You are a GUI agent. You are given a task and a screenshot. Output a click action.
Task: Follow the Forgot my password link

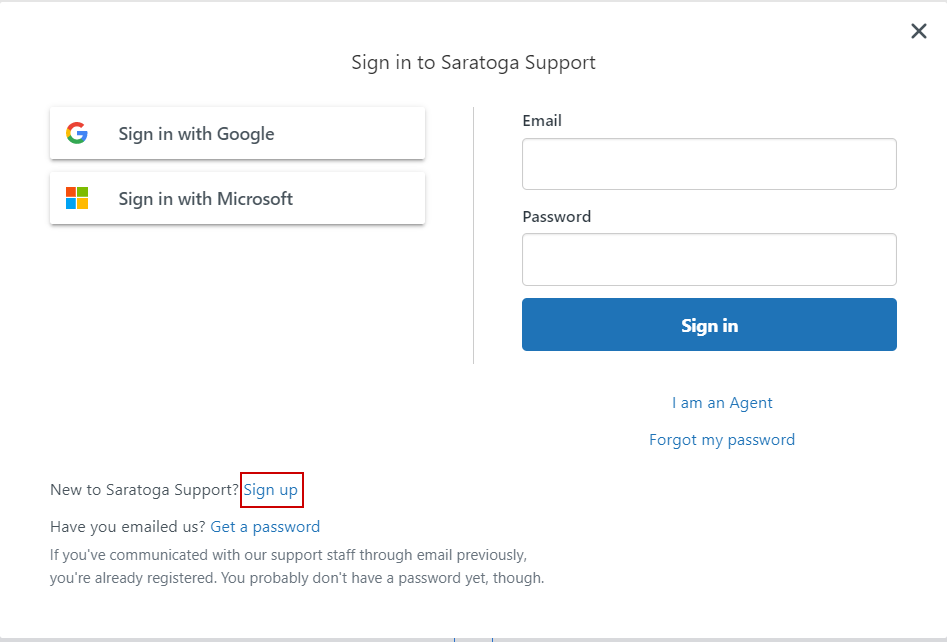tap(722, 440)
